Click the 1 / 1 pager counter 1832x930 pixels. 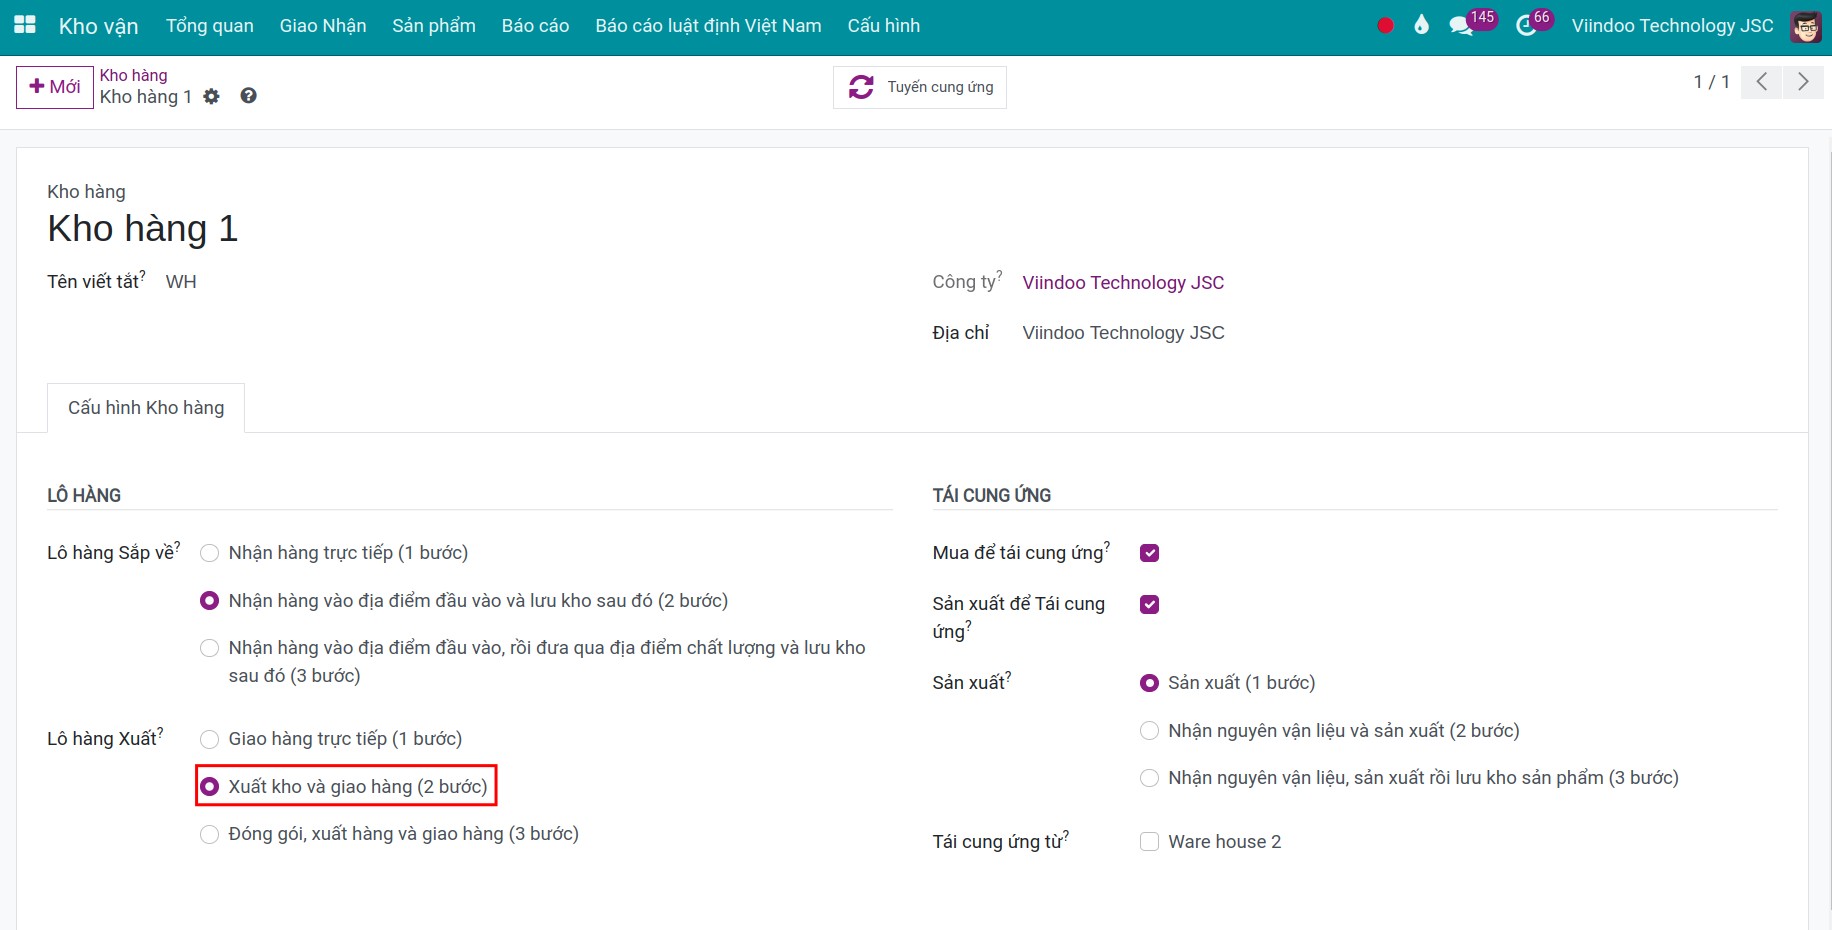(1711, 82)
